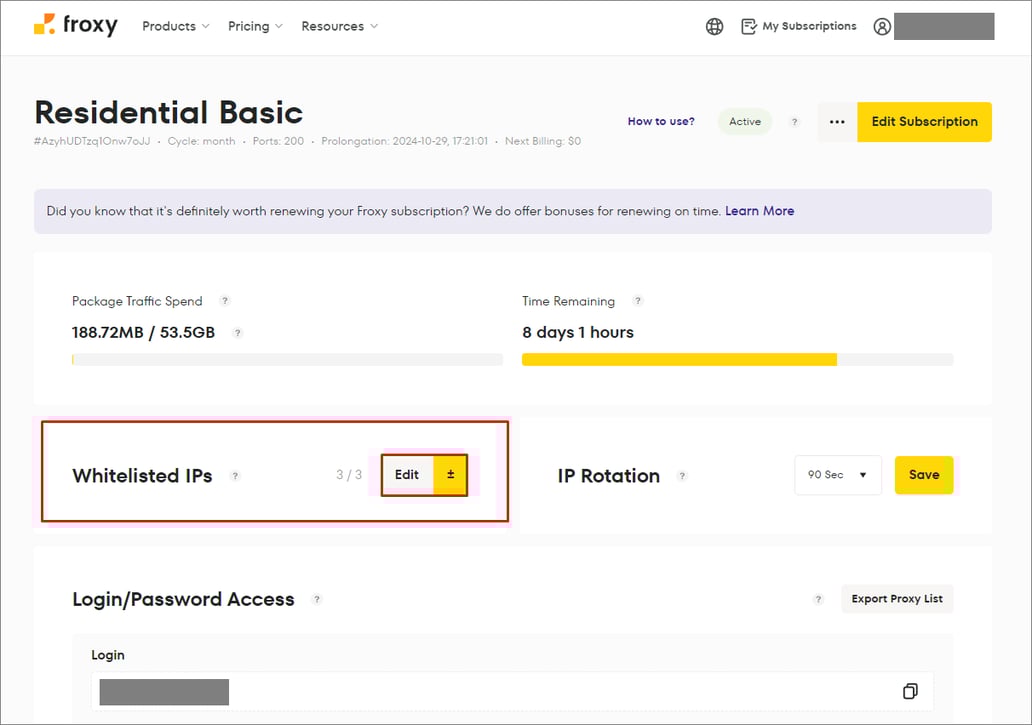
Task: Open the language globe icon
Action: click(x=714, y=27)
